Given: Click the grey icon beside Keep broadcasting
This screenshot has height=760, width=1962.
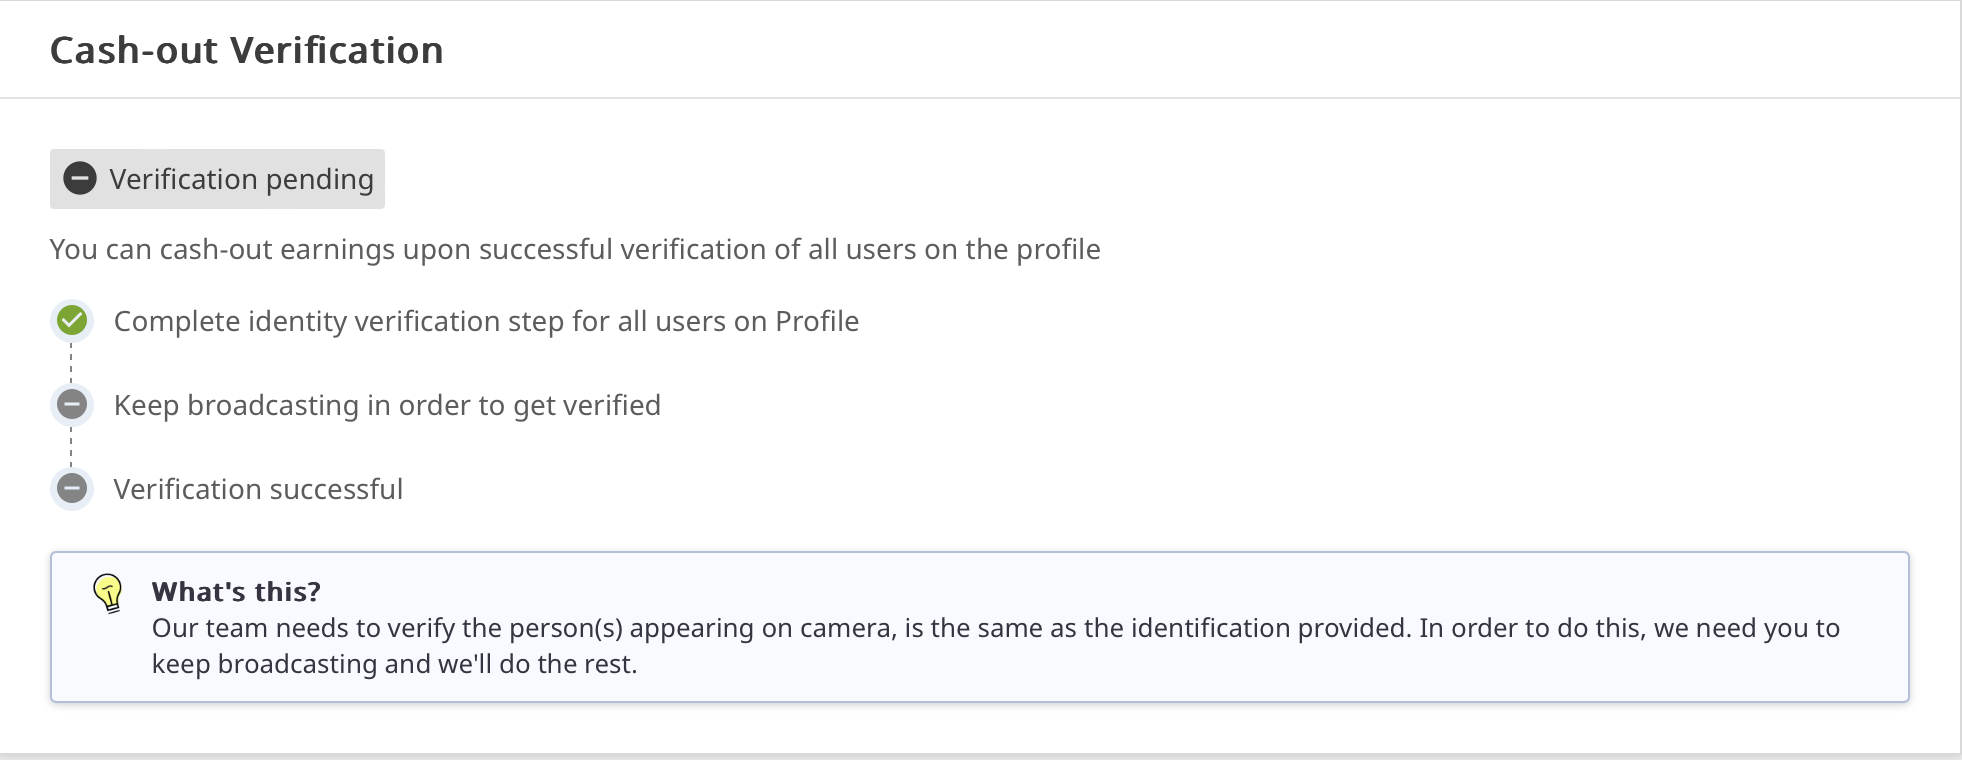Looking at the screenshot, I should coord(72,405).
